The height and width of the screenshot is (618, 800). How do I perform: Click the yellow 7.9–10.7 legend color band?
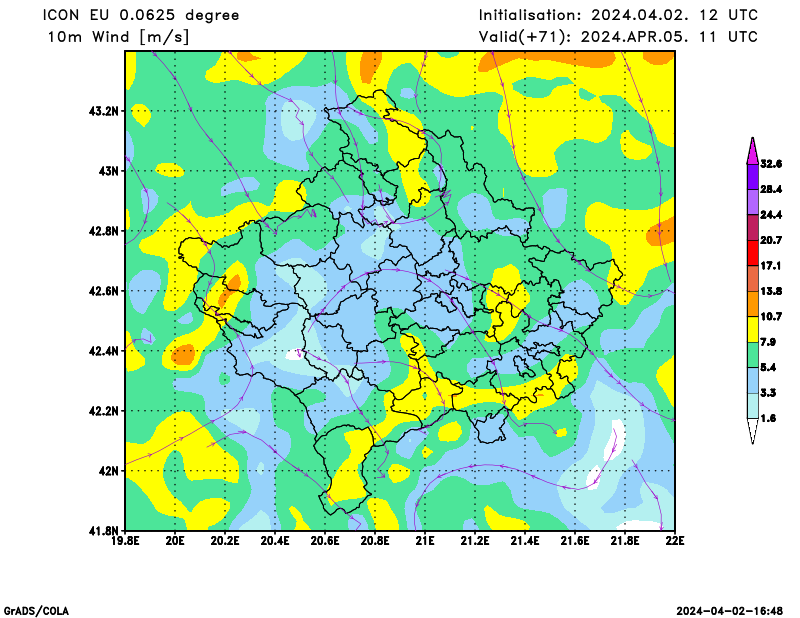(x=753, y=330)
